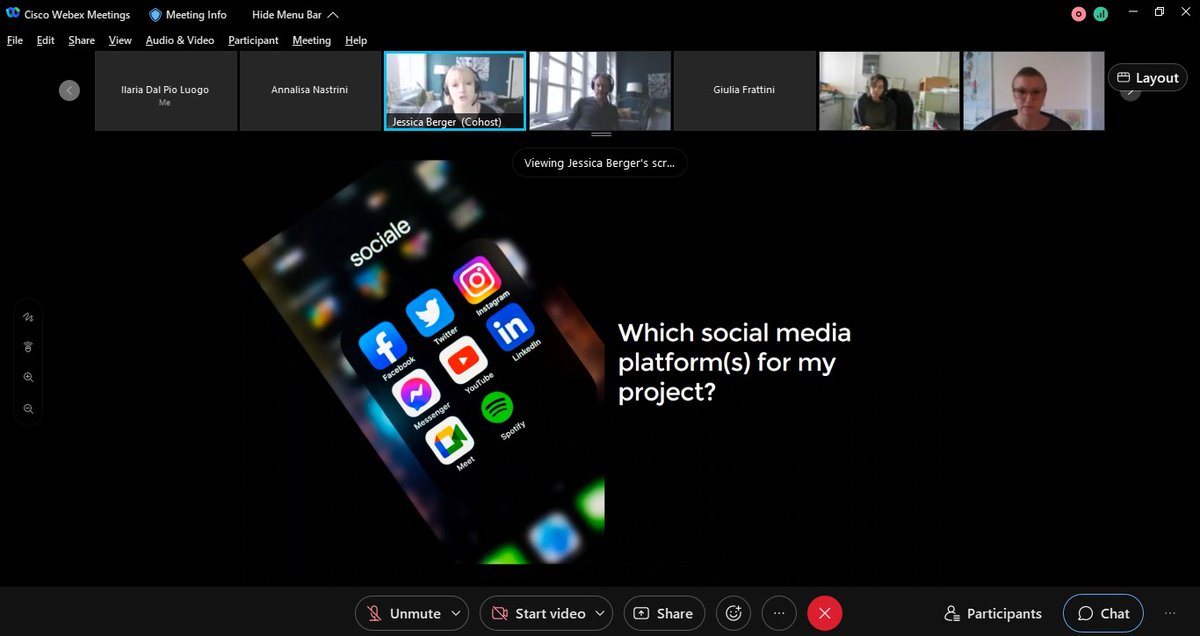Show more participants with right arrow
Screen dimensions: 1200x636
(1130, 92)
